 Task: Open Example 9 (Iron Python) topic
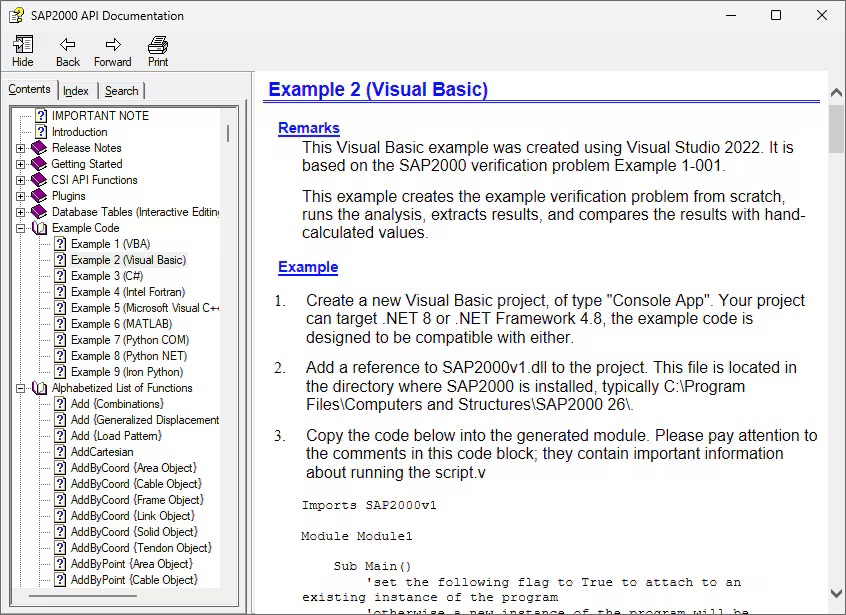tap(127, 371)
